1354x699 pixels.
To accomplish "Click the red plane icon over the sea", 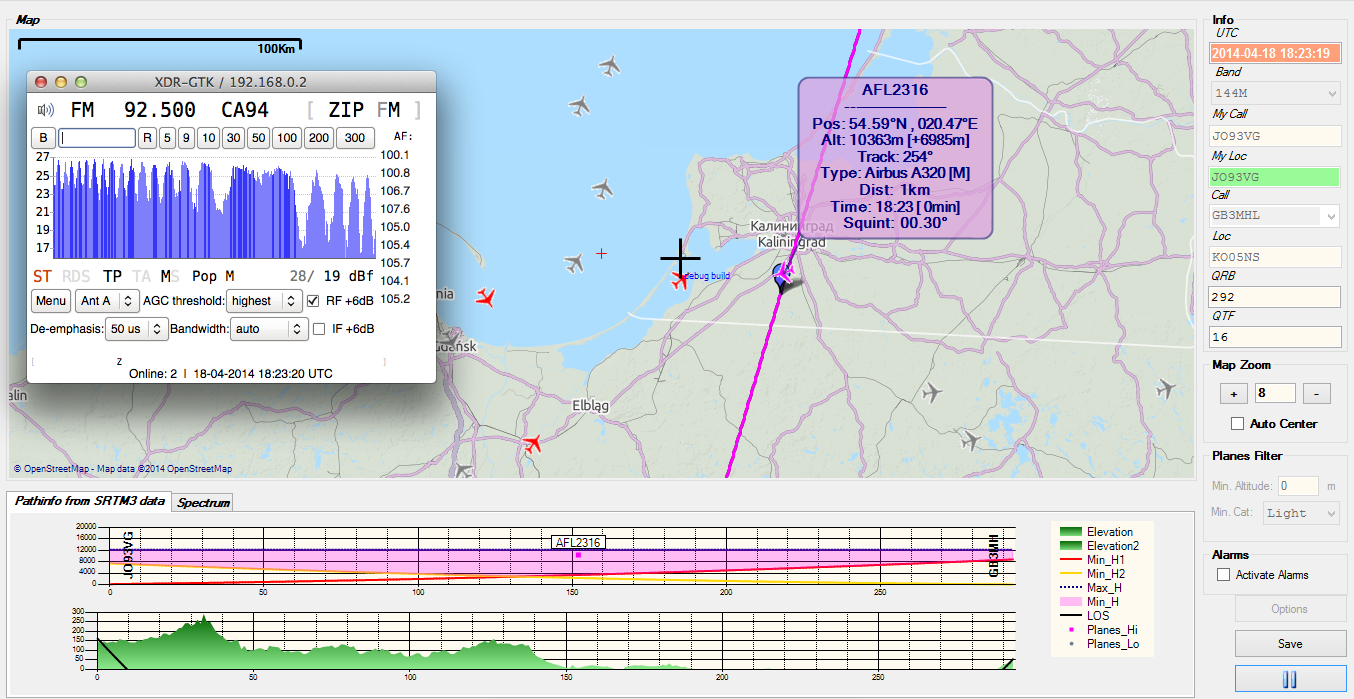I will pyautogui.click(x=486, y=297).
